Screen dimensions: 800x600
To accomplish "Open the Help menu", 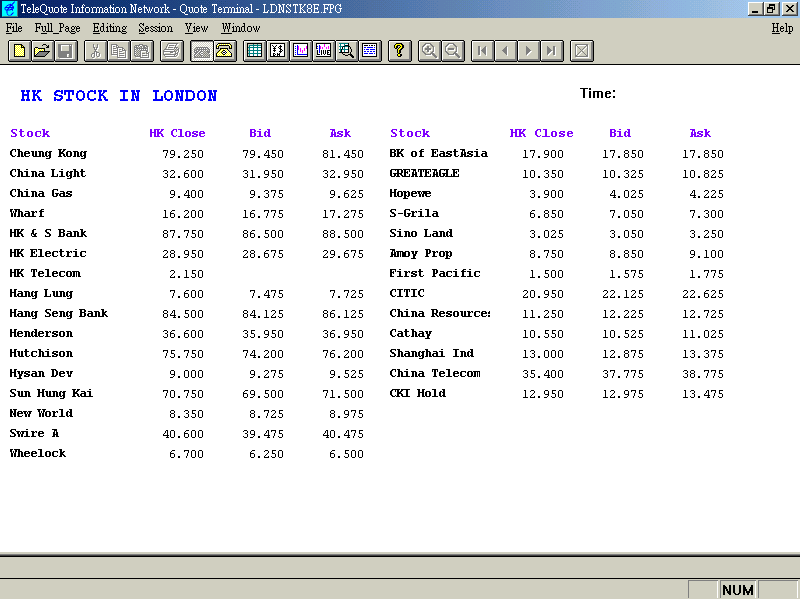I will click(x=782, y=28).
